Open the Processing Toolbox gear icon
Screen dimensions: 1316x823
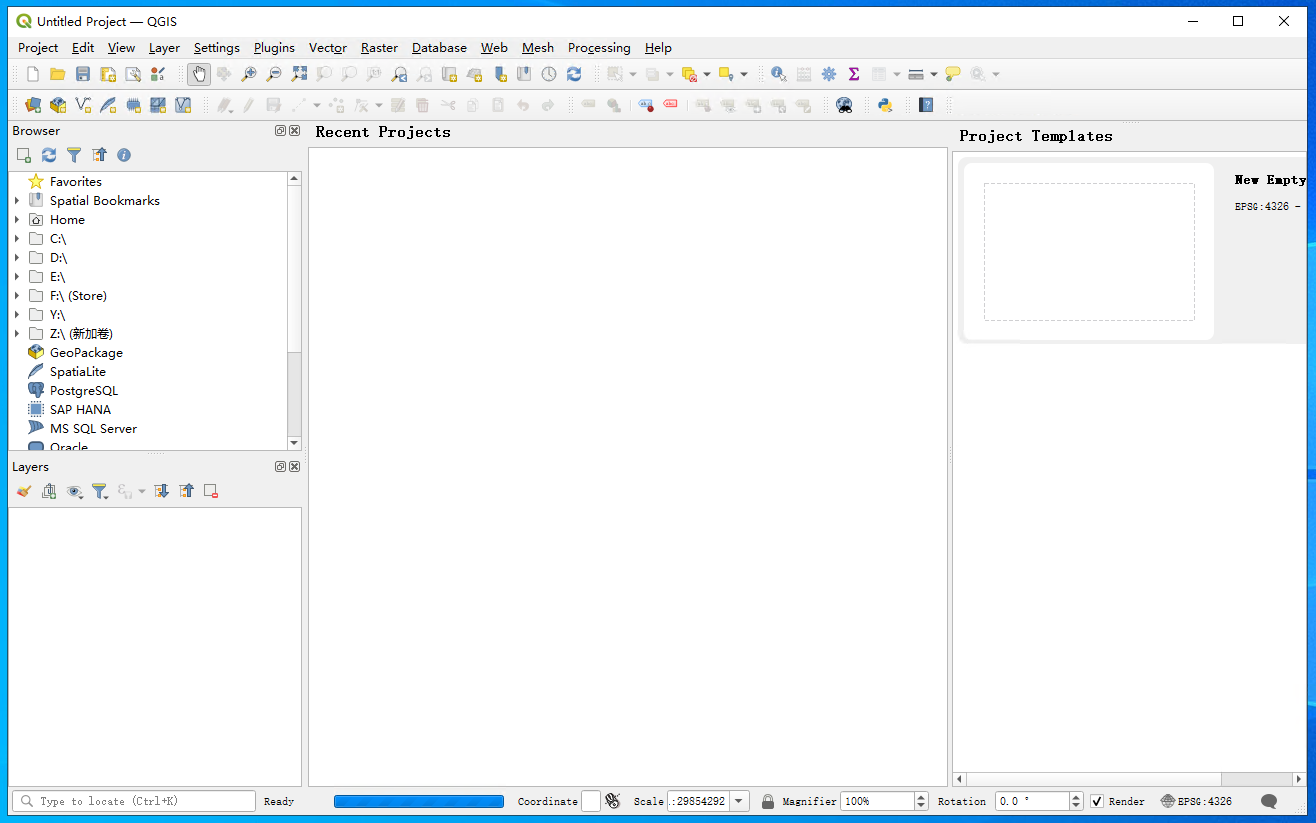click(829, 74)
